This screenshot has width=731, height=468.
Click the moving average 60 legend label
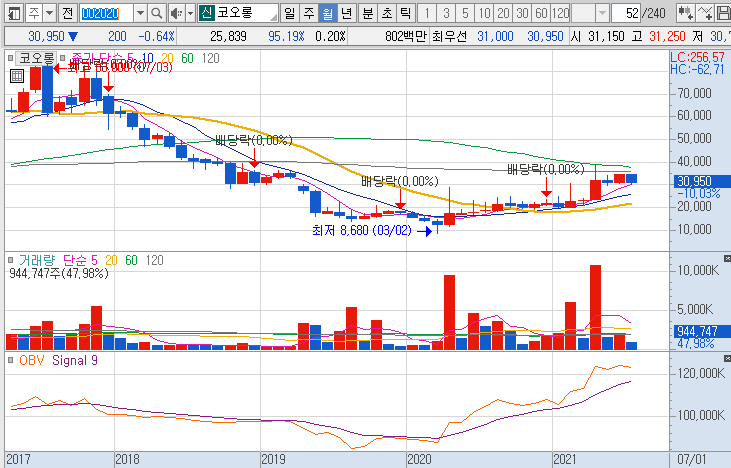click(x=187, y=58)
